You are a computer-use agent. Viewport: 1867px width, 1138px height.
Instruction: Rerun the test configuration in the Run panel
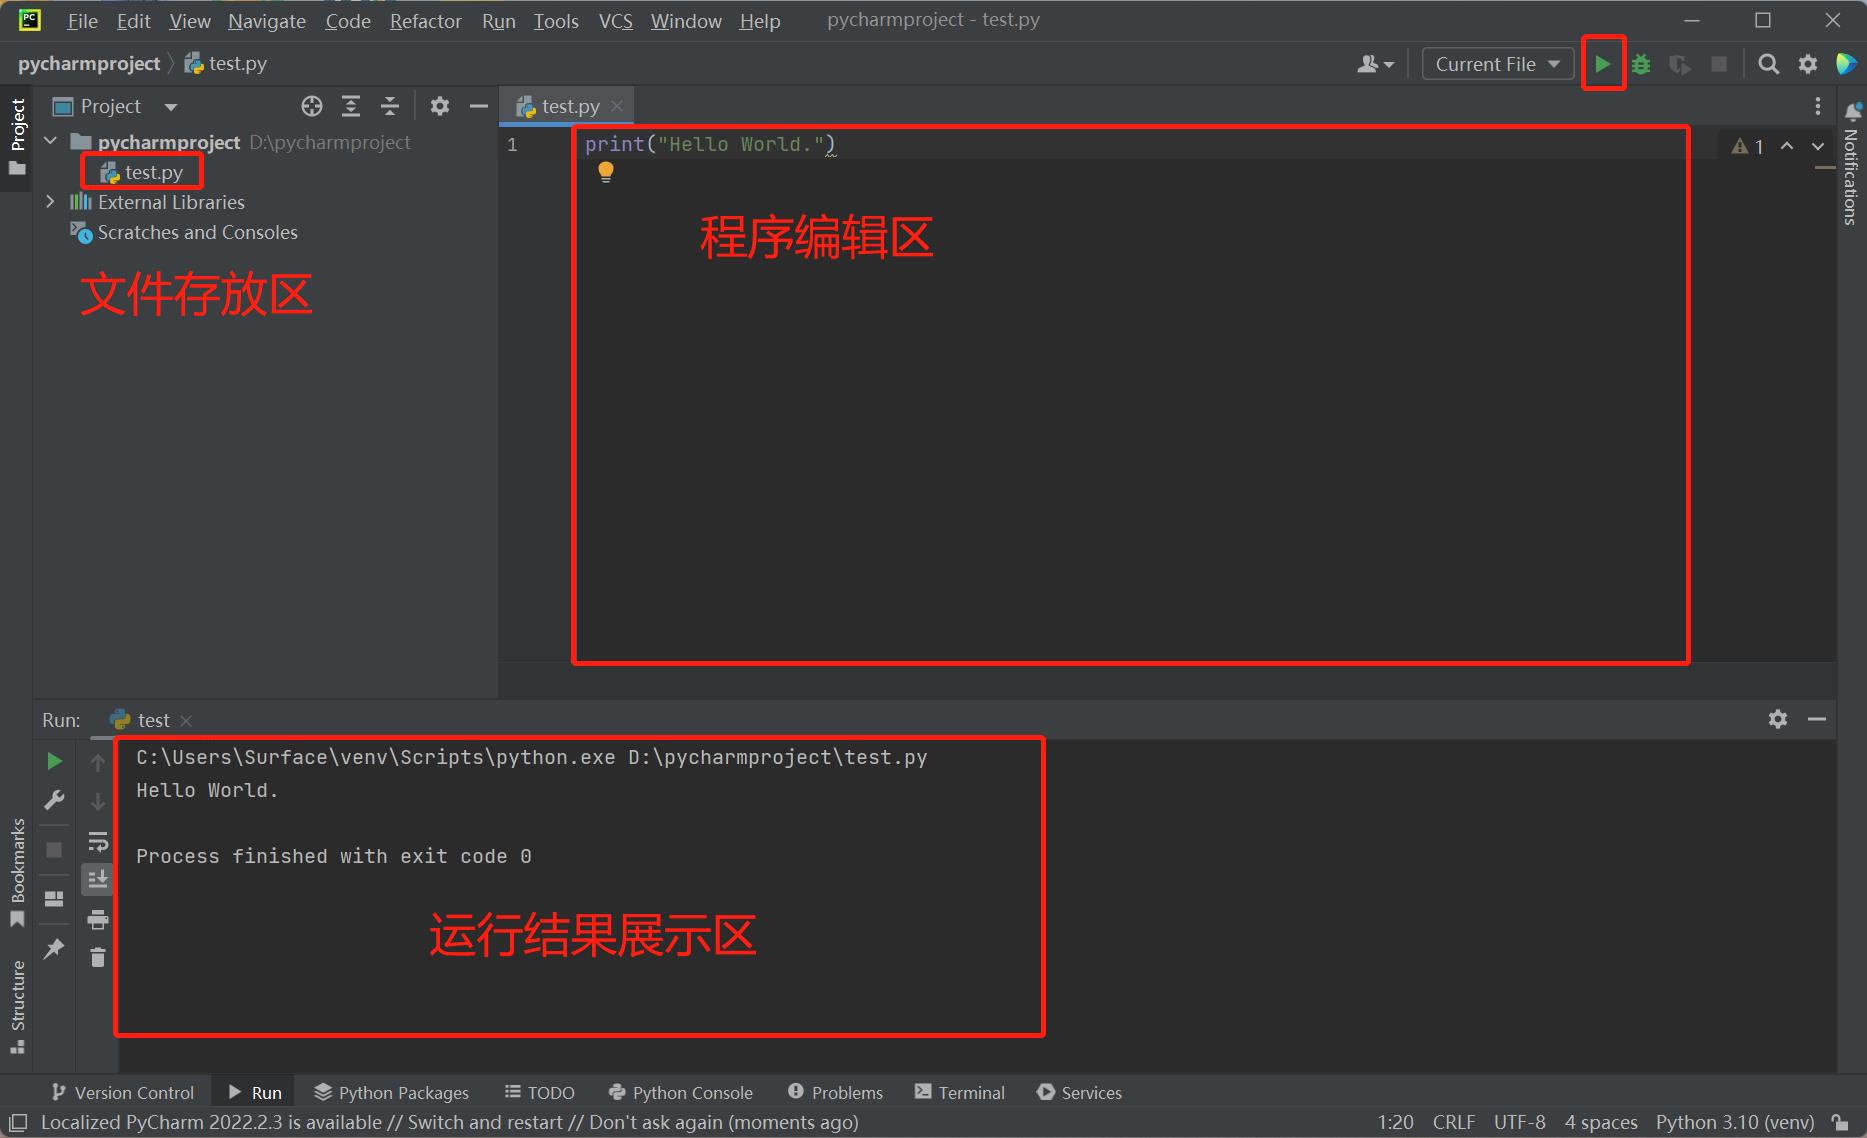[x=54, y=760]
